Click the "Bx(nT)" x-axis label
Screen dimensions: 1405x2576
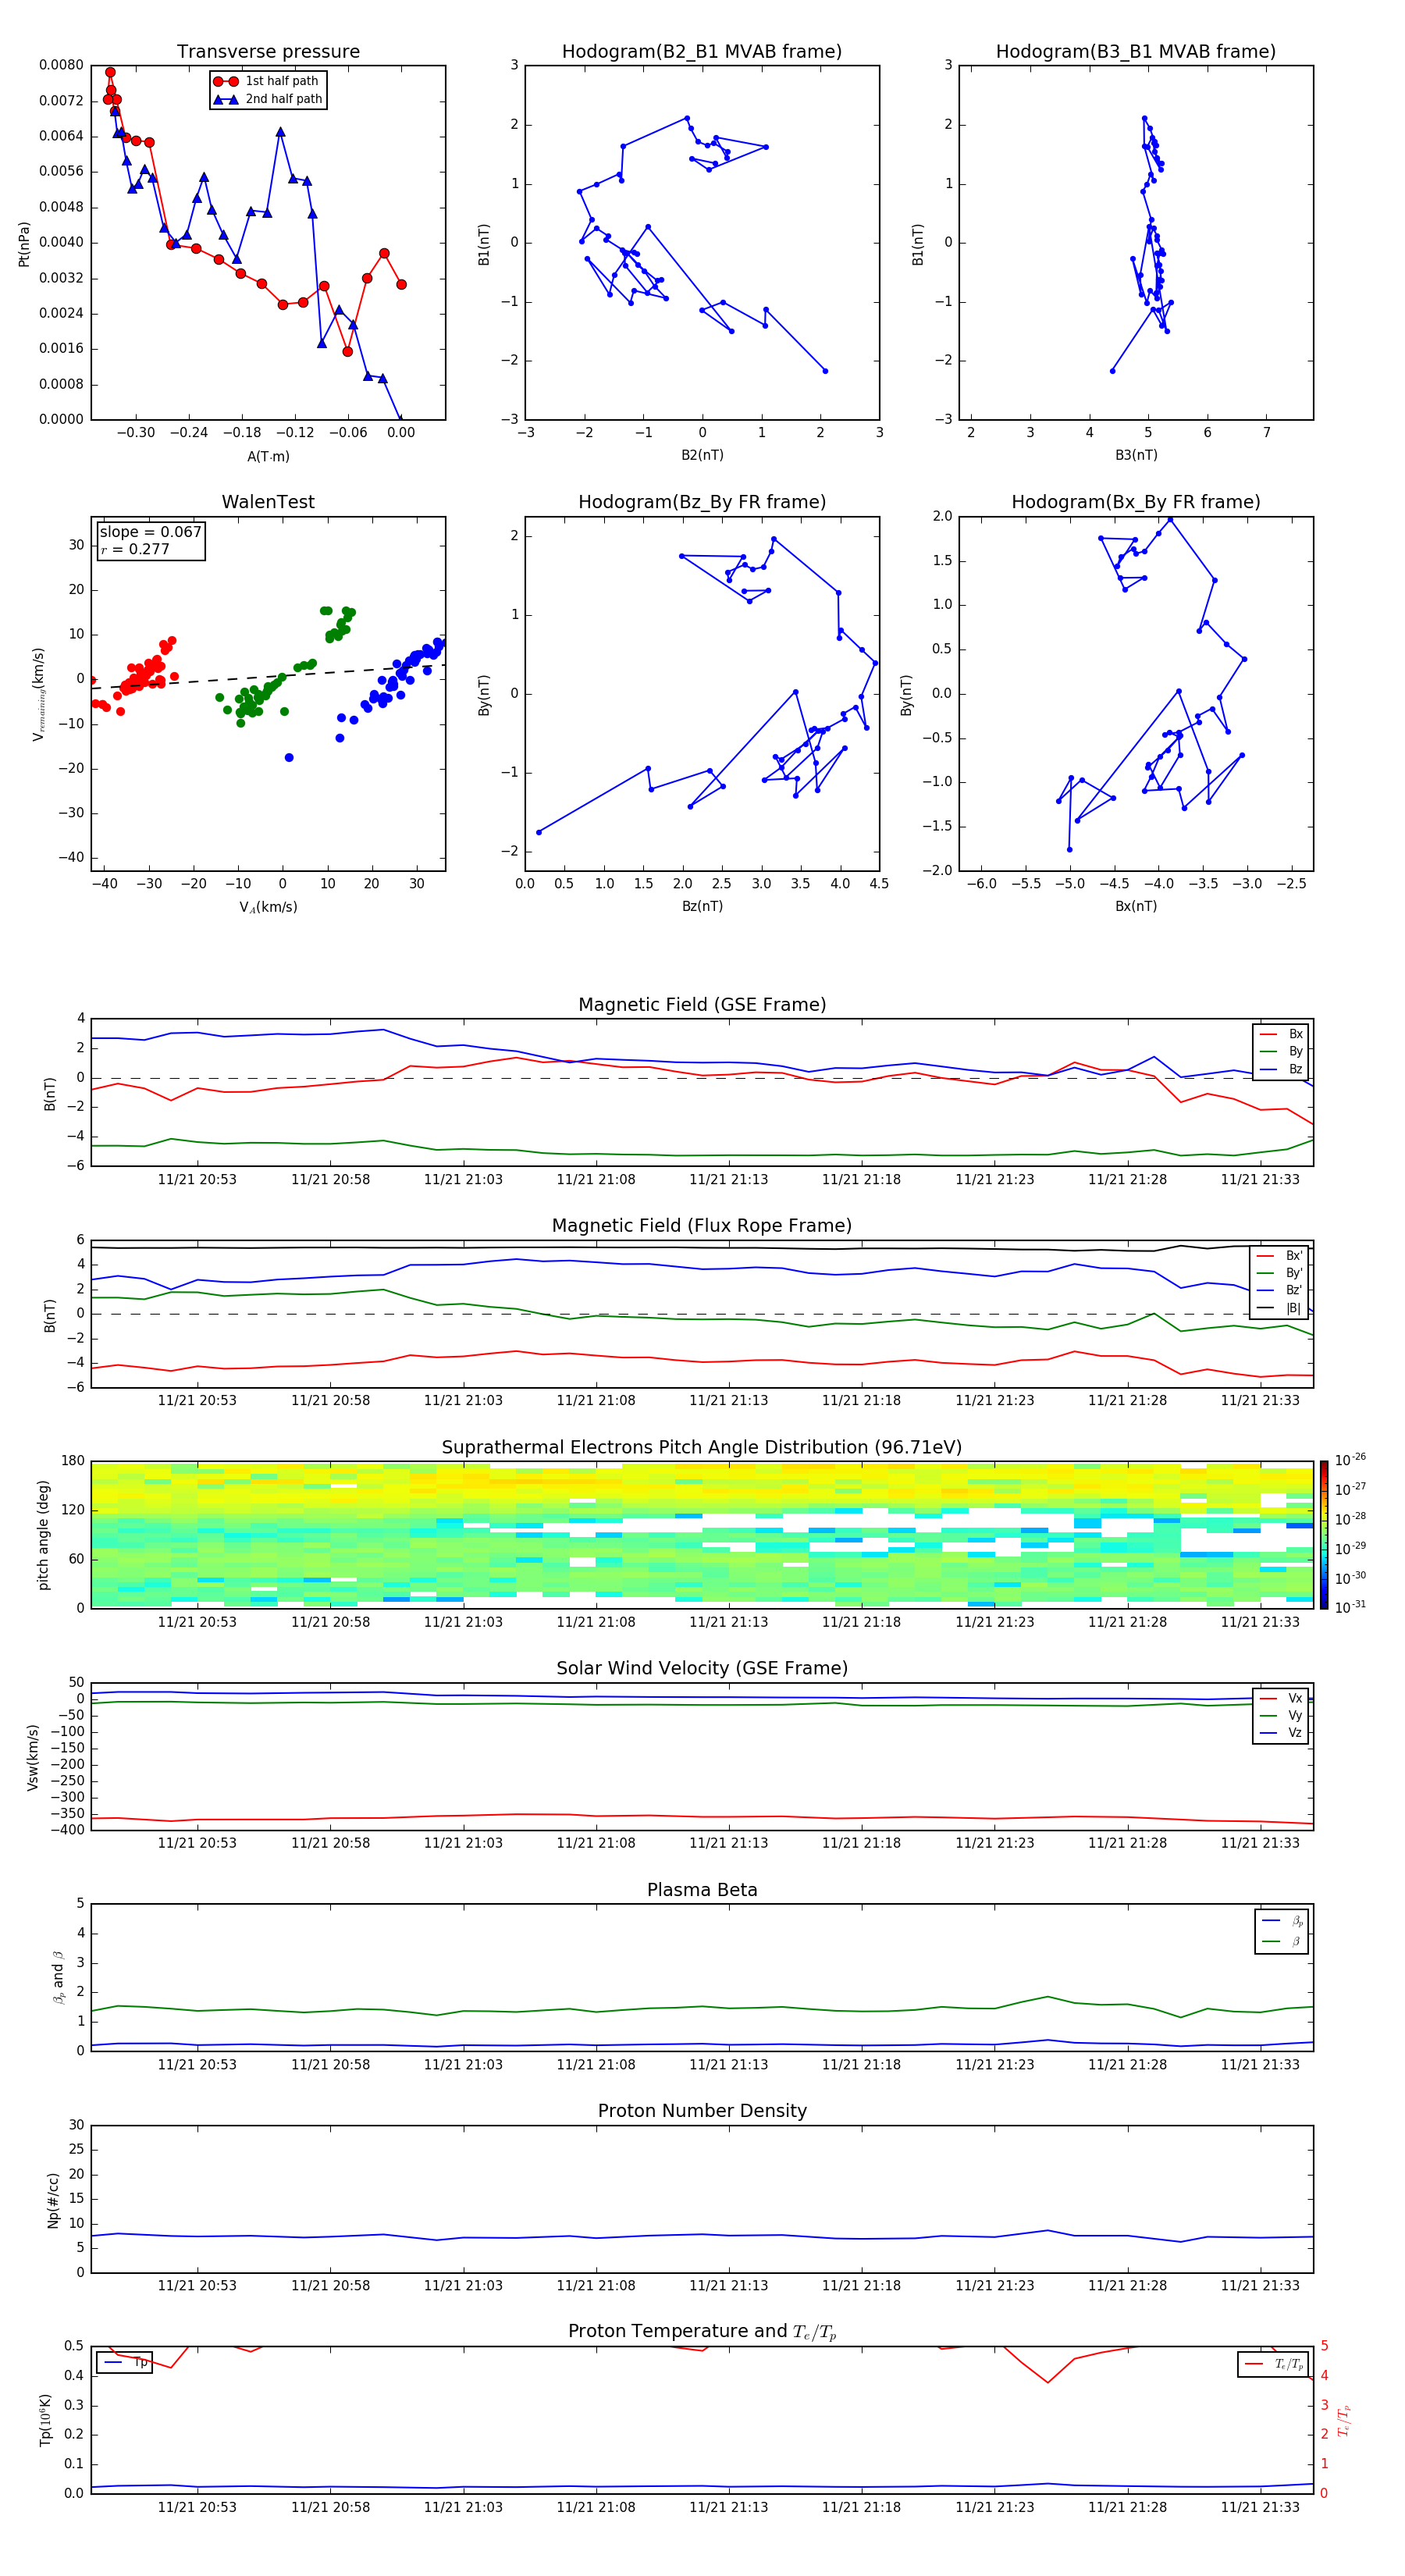[x=1136, y=906]
